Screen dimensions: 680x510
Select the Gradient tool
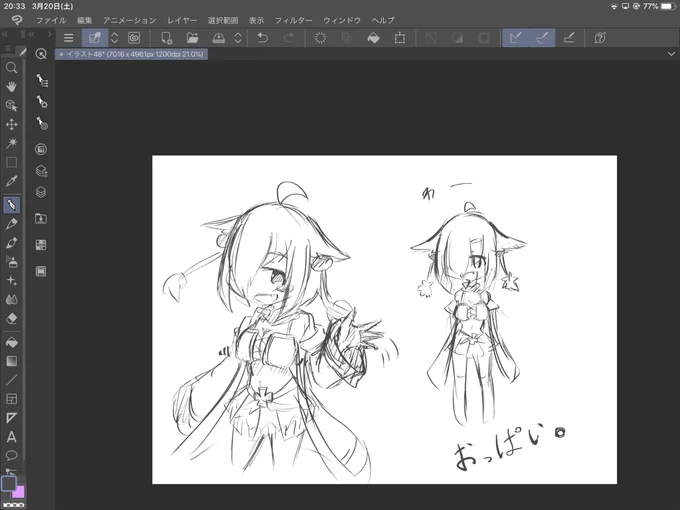click(x=12, y=361)
